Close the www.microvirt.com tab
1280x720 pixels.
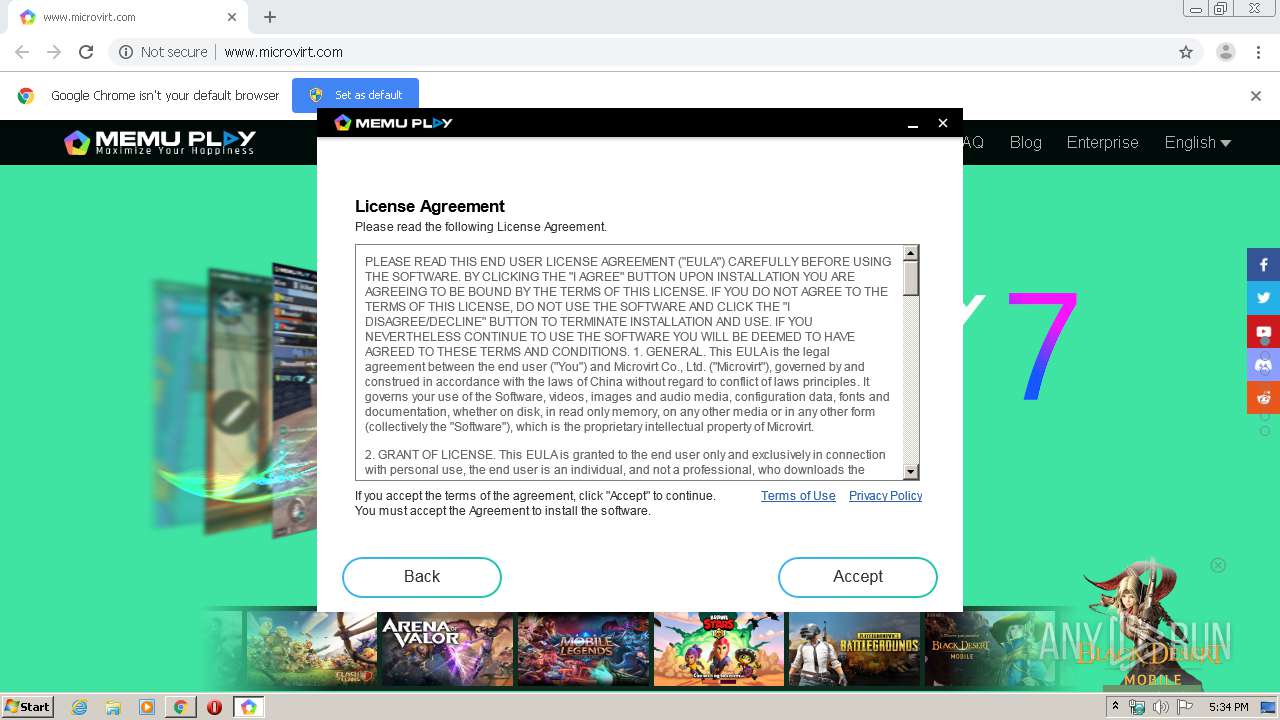[x=232, y=17]
